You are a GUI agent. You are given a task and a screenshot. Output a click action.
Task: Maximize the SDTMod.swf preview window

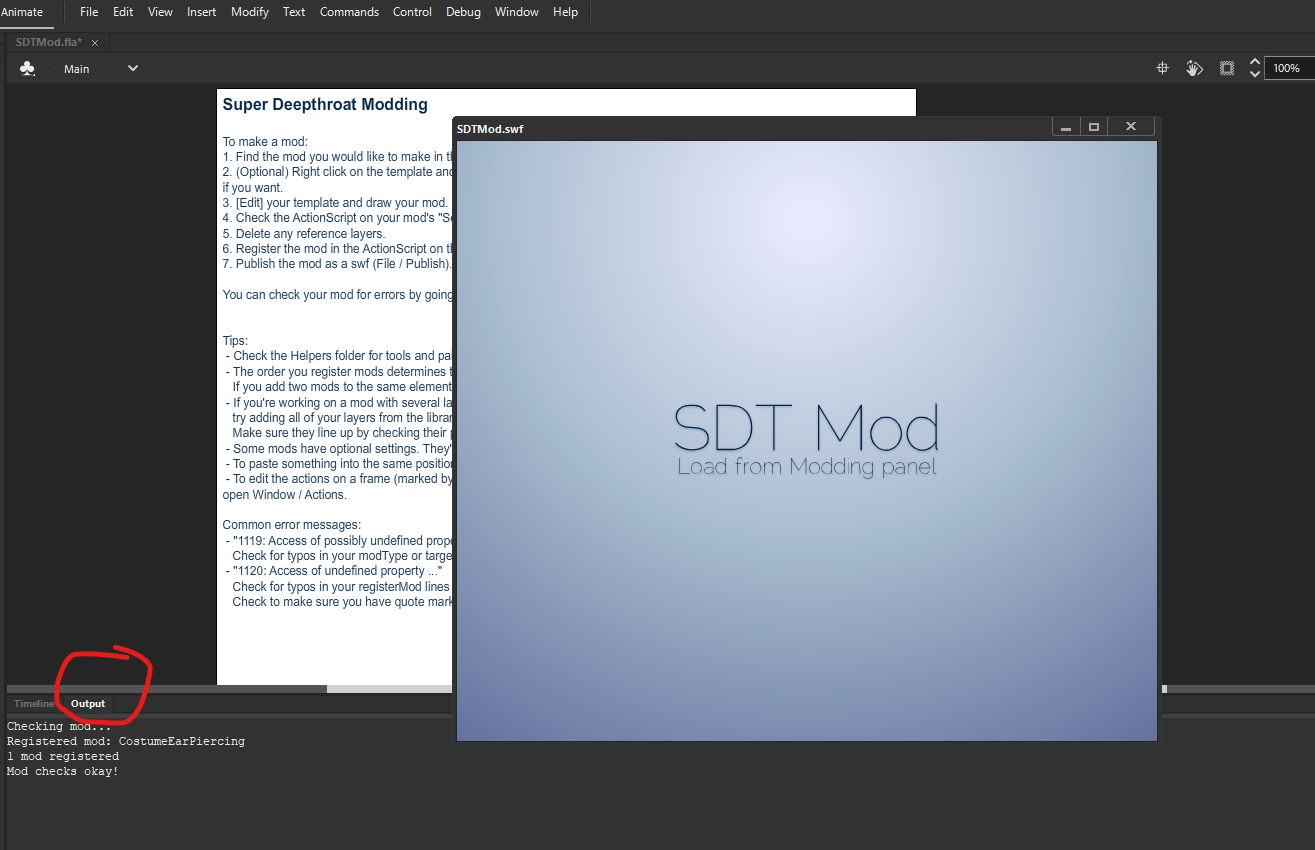coord(1094,127)
